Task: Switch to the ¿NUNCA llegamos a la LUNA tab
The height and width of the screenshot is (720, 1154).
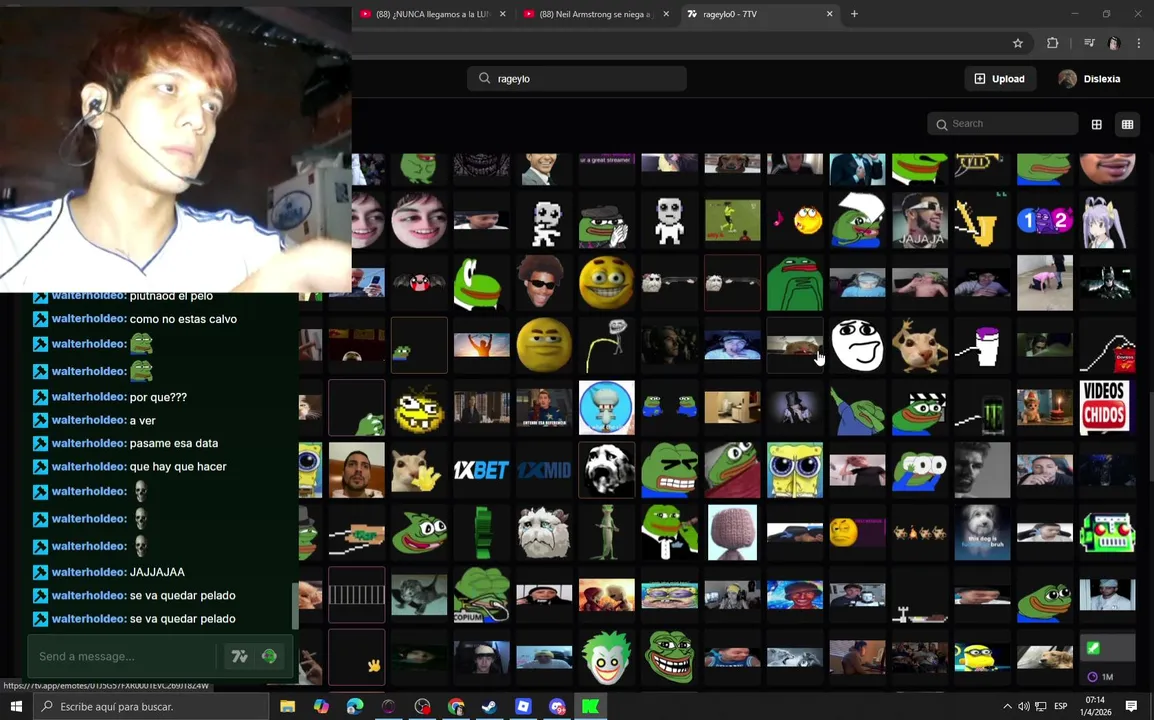Action: [x=433, y=14]
